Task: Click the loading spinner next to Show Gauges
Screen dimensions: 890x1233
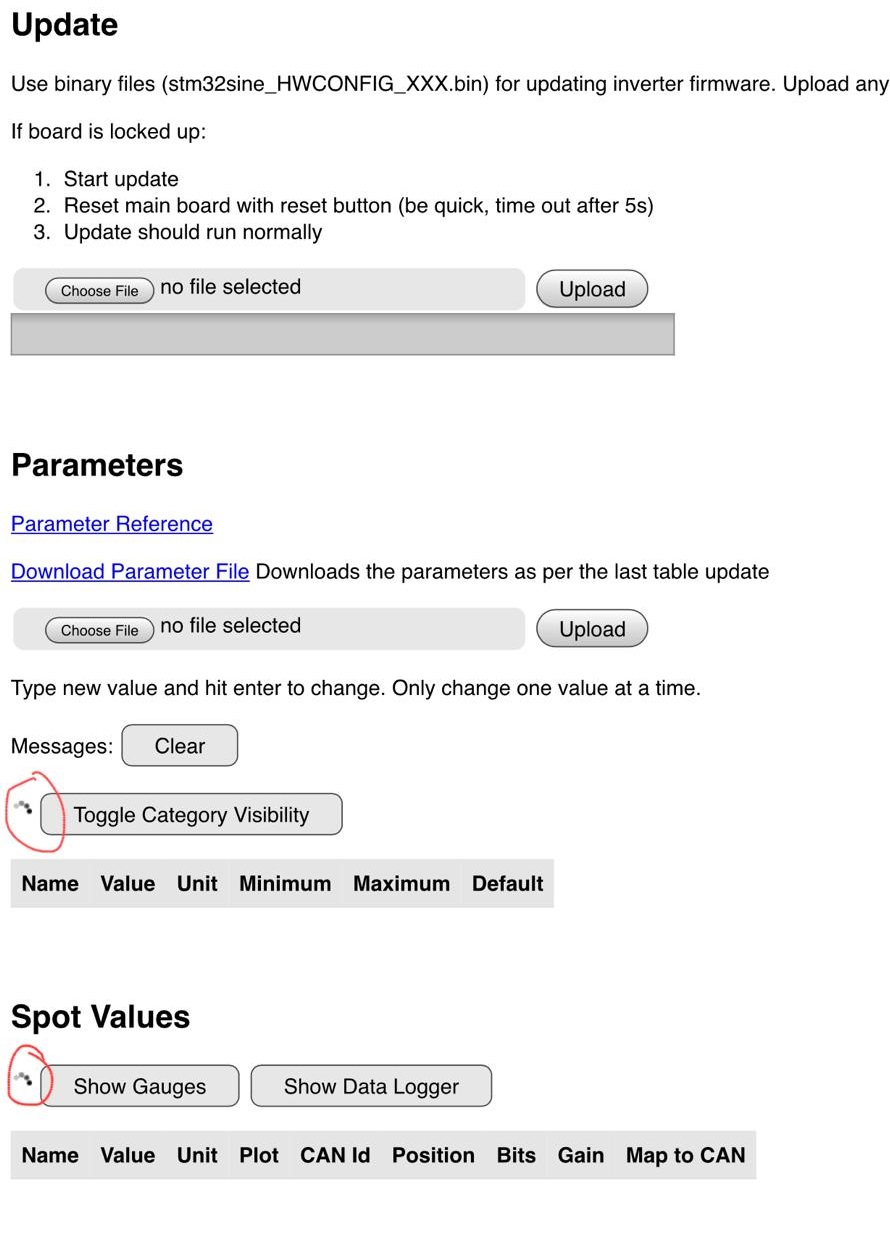Action: tap(24, 1079)
